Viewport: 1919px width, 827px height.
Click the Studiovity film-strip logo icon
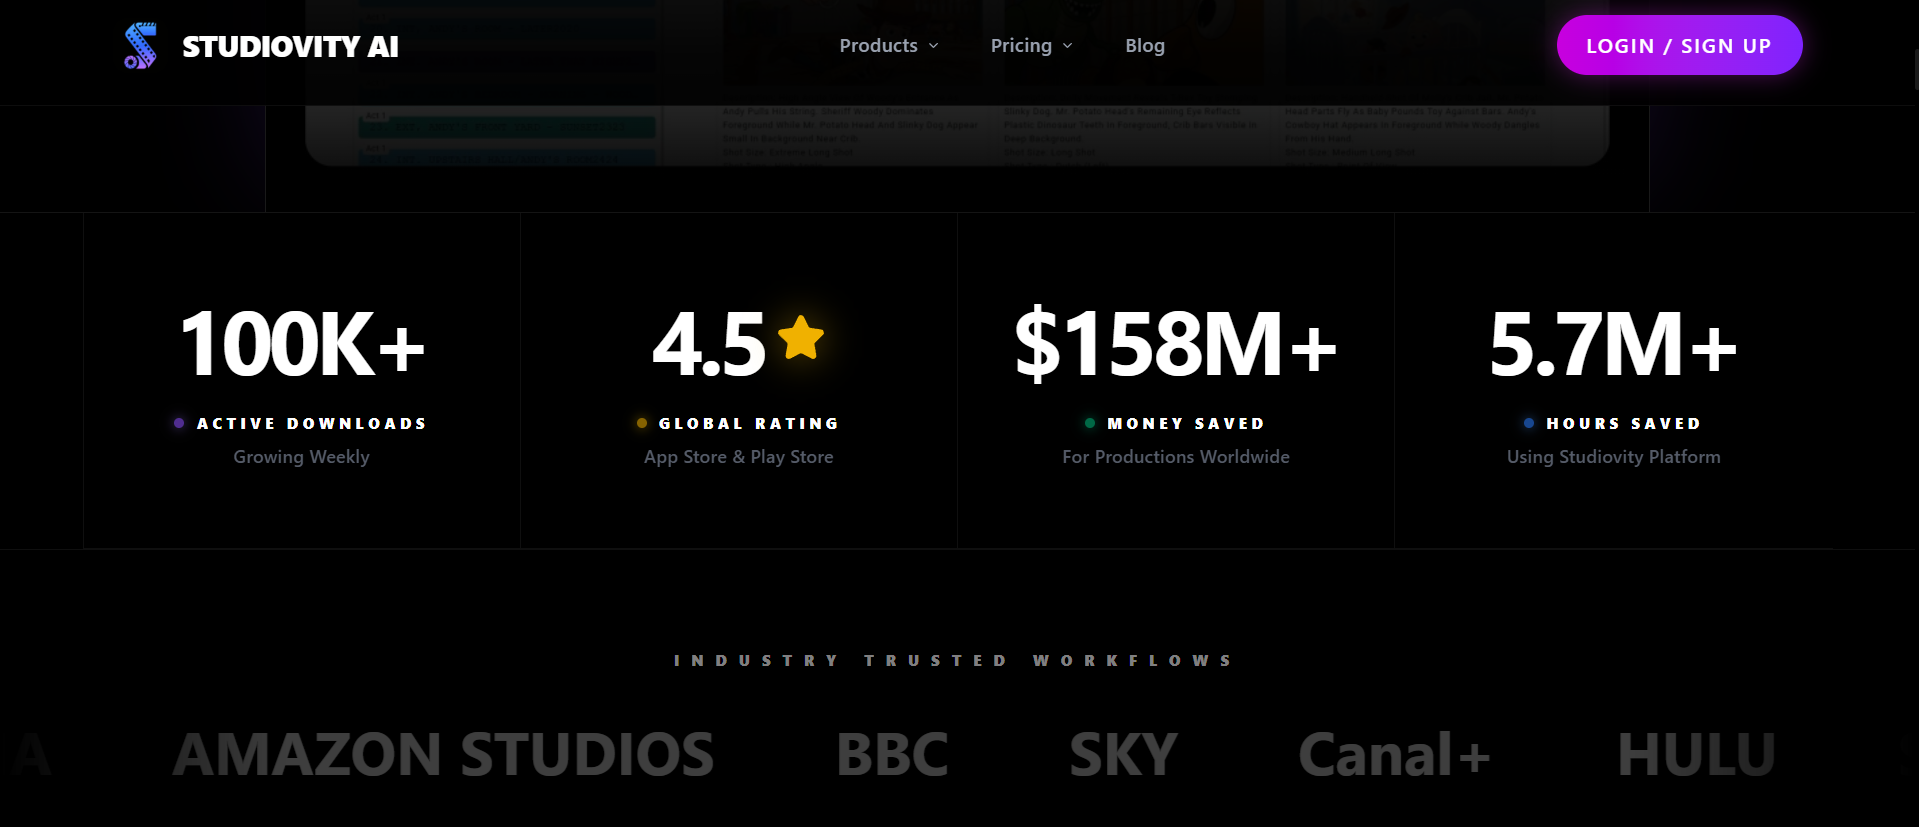pyautogui.click(x=140, y=46)
